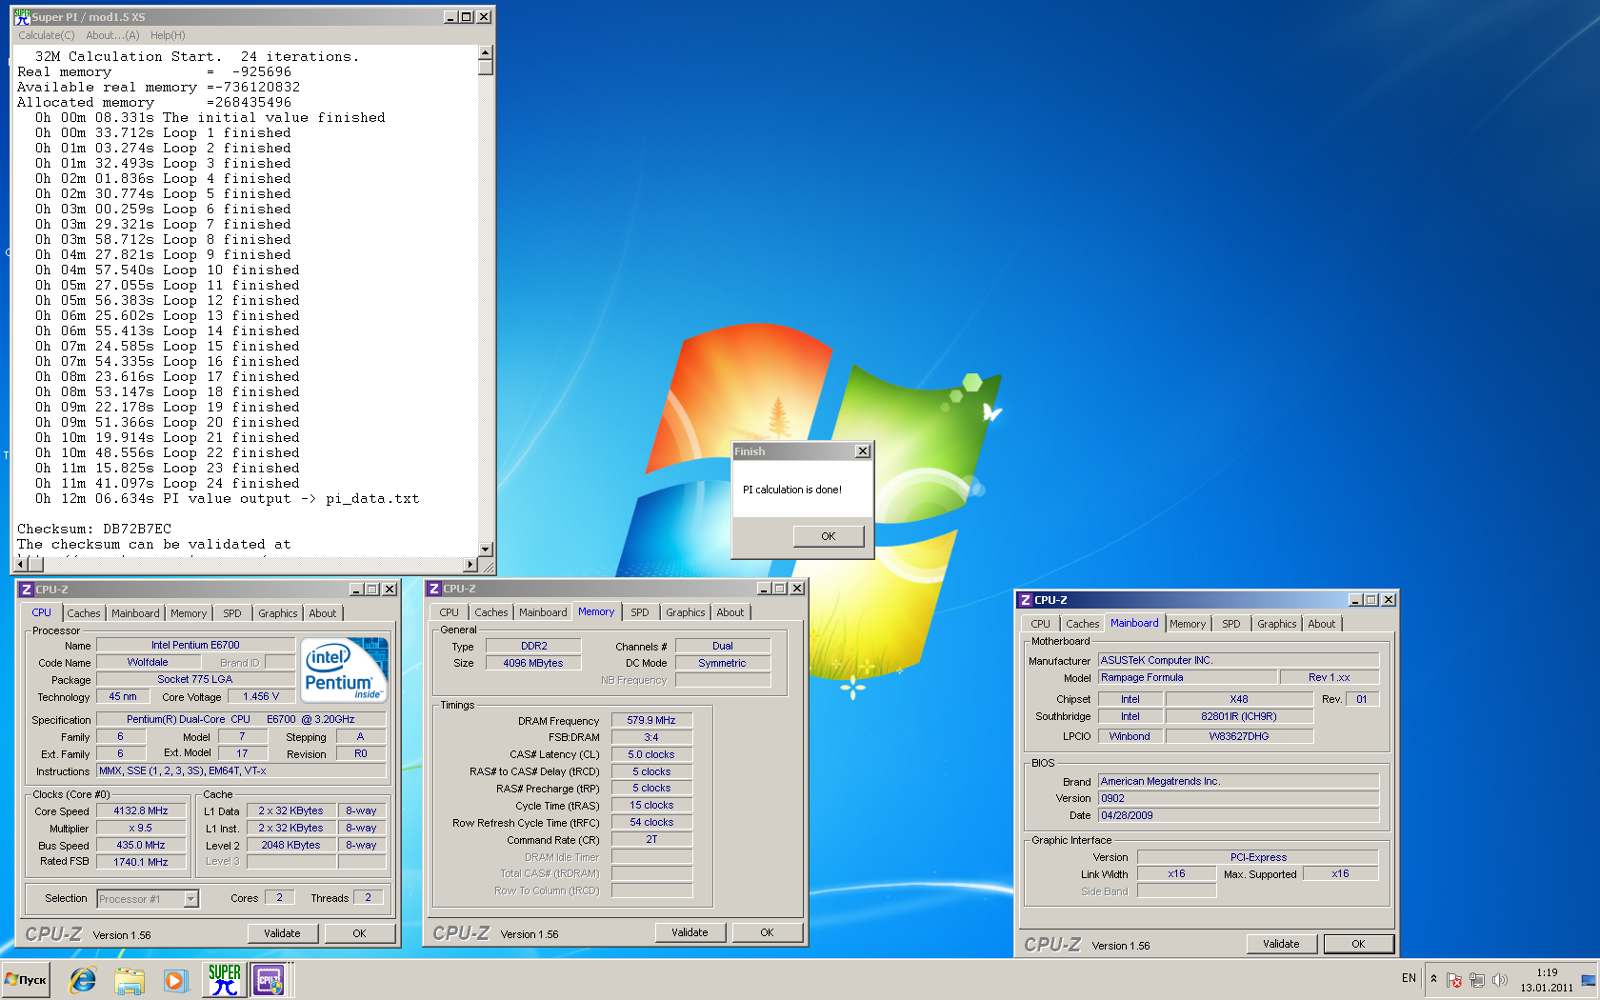
Task: Open the Graphics tab in the CPU-Z Mainboard window
Action: [1277, 624]
